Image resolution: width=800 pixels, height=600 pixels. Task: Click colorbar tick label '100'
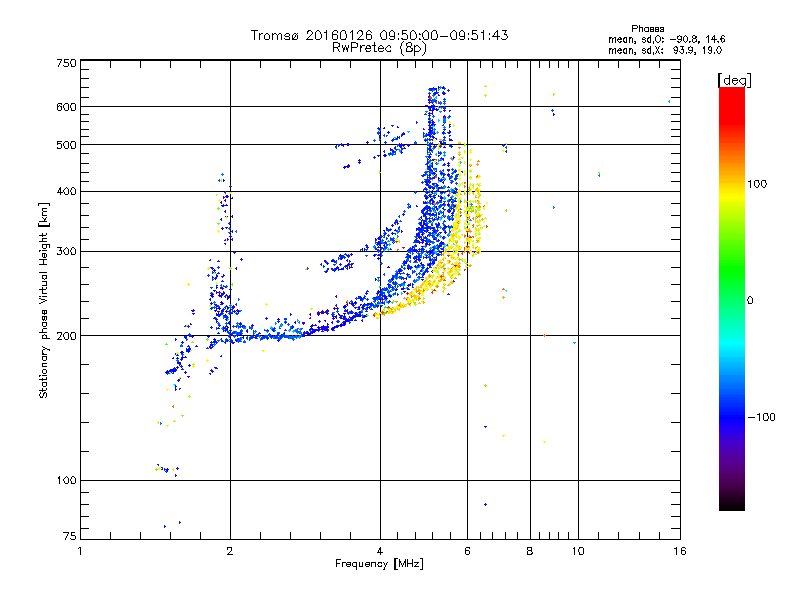point(757,184)
